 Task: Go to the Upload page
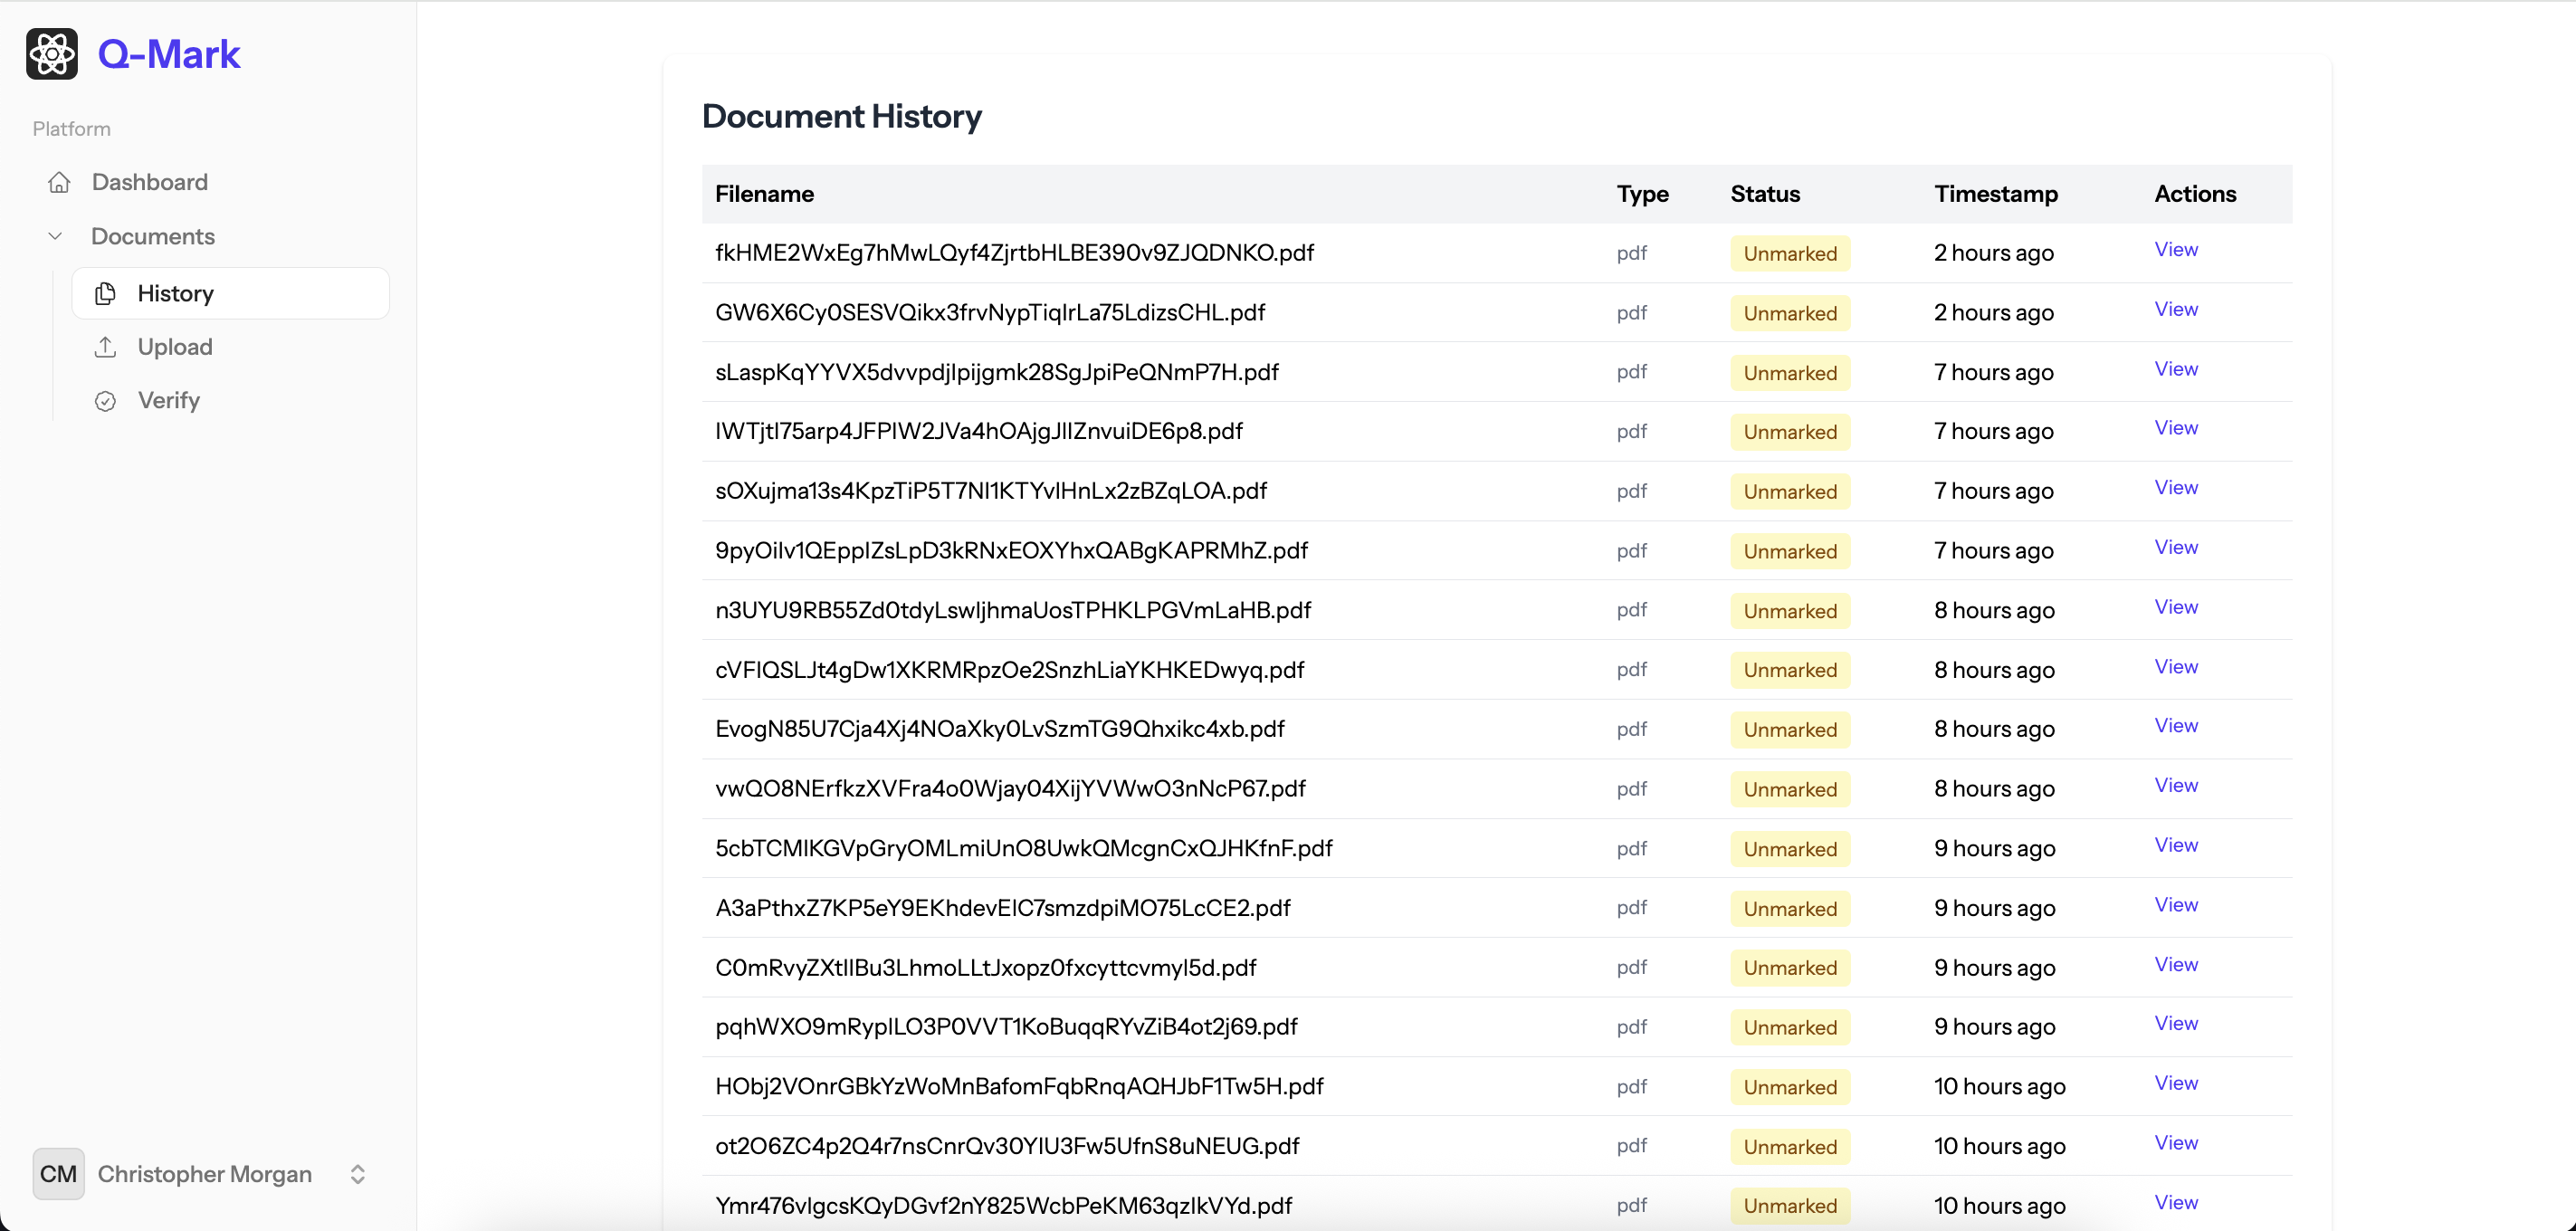pyautogui.click(x=175, y=347)
